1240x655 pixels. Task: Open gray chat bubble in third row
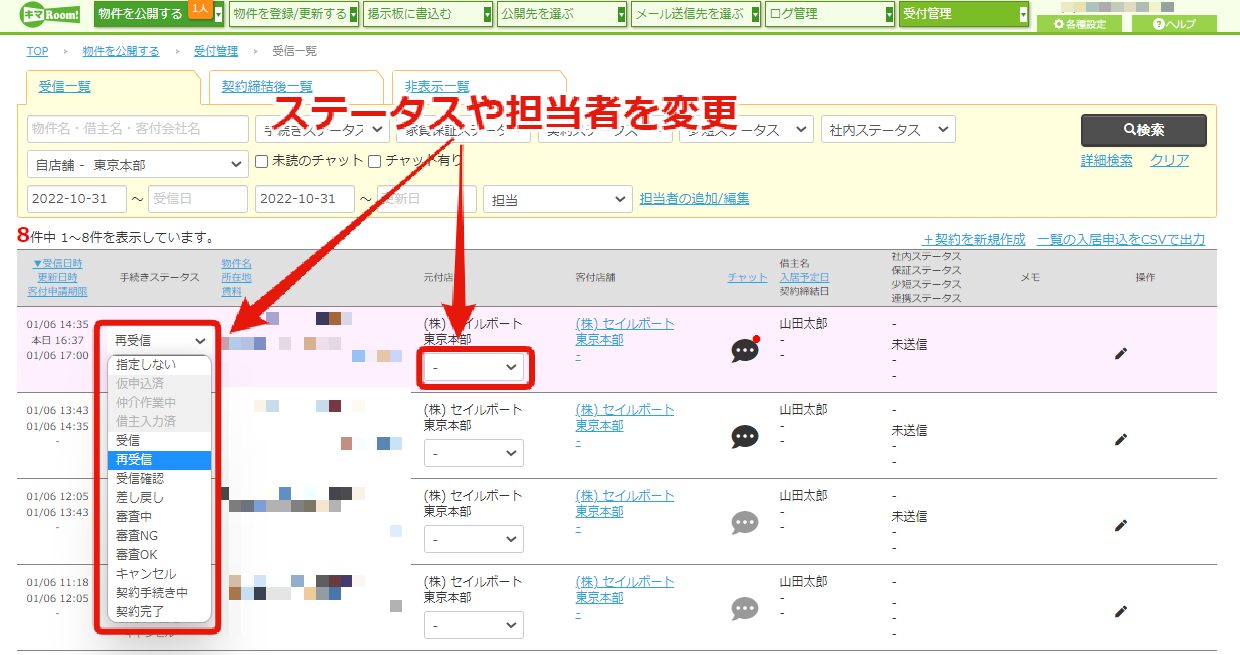(x=745, y=523)
